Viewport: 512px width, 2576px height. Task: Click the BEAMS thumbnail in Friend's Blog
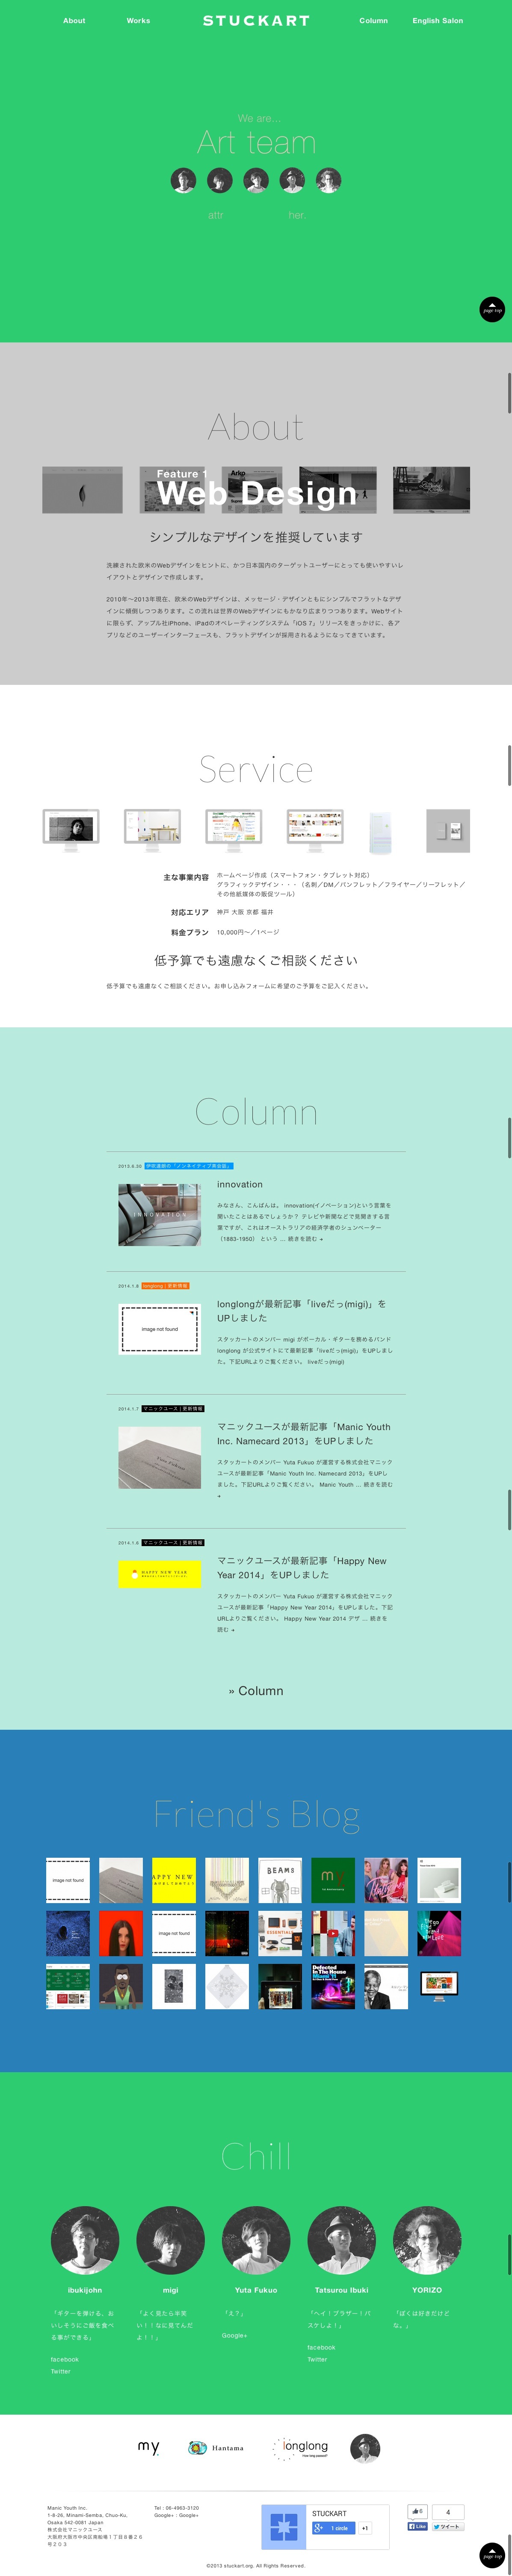(x=280, y=1880)
